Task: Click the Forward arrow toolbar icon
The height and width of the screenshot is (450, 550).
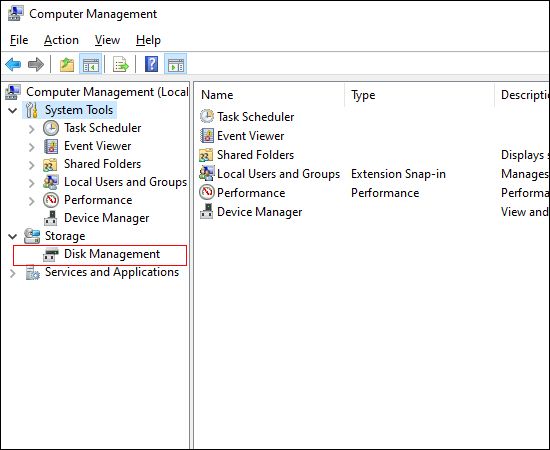Action: point(36,65)
